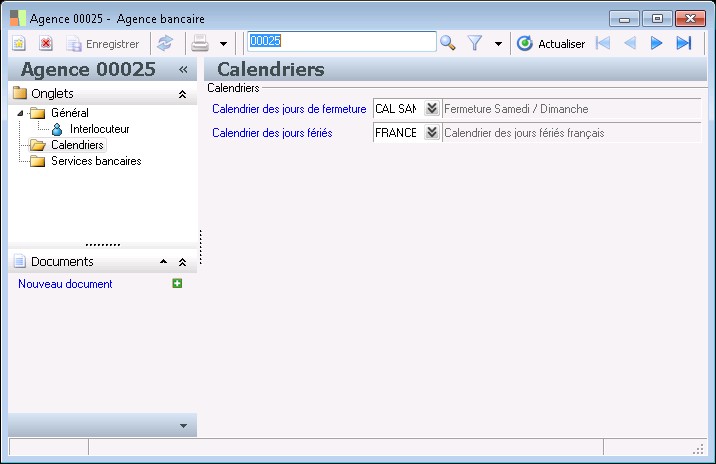
Task: Go to the previous record
Action: click(630, 43)
